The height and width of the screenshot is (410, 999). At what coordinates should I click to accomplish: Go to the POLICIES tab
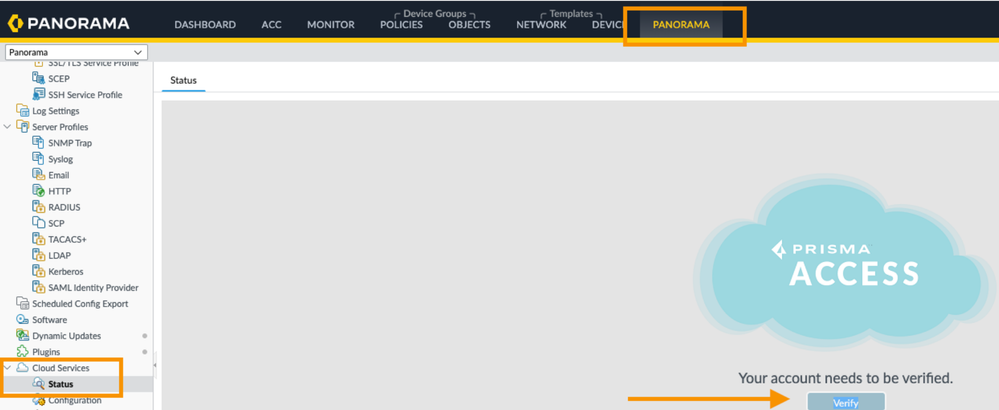pos(401,25)
